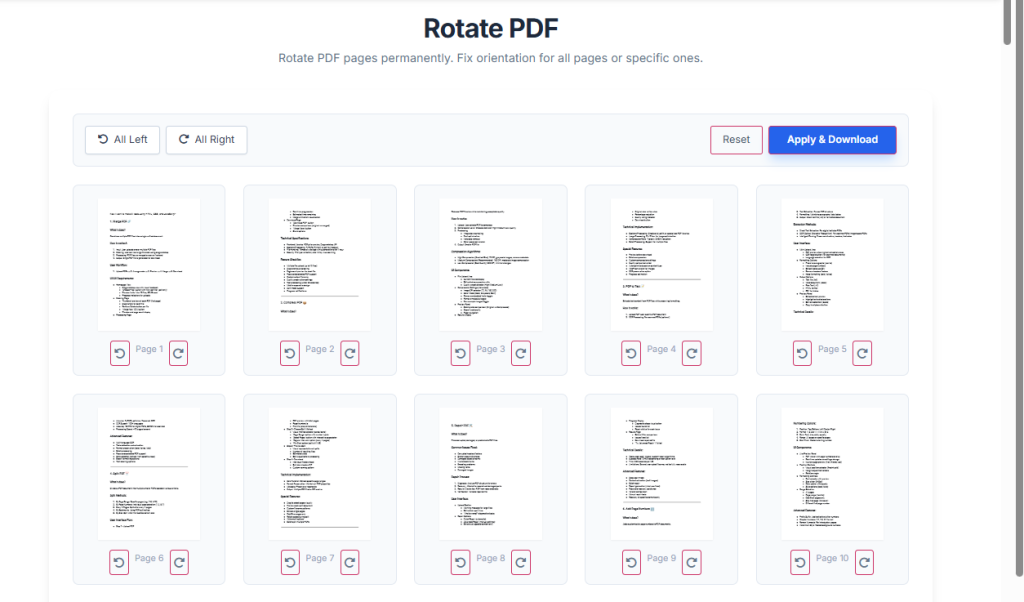1024x602 pixels.
Task: Select the Page 6 thumbnail
Action: [148, 472]
